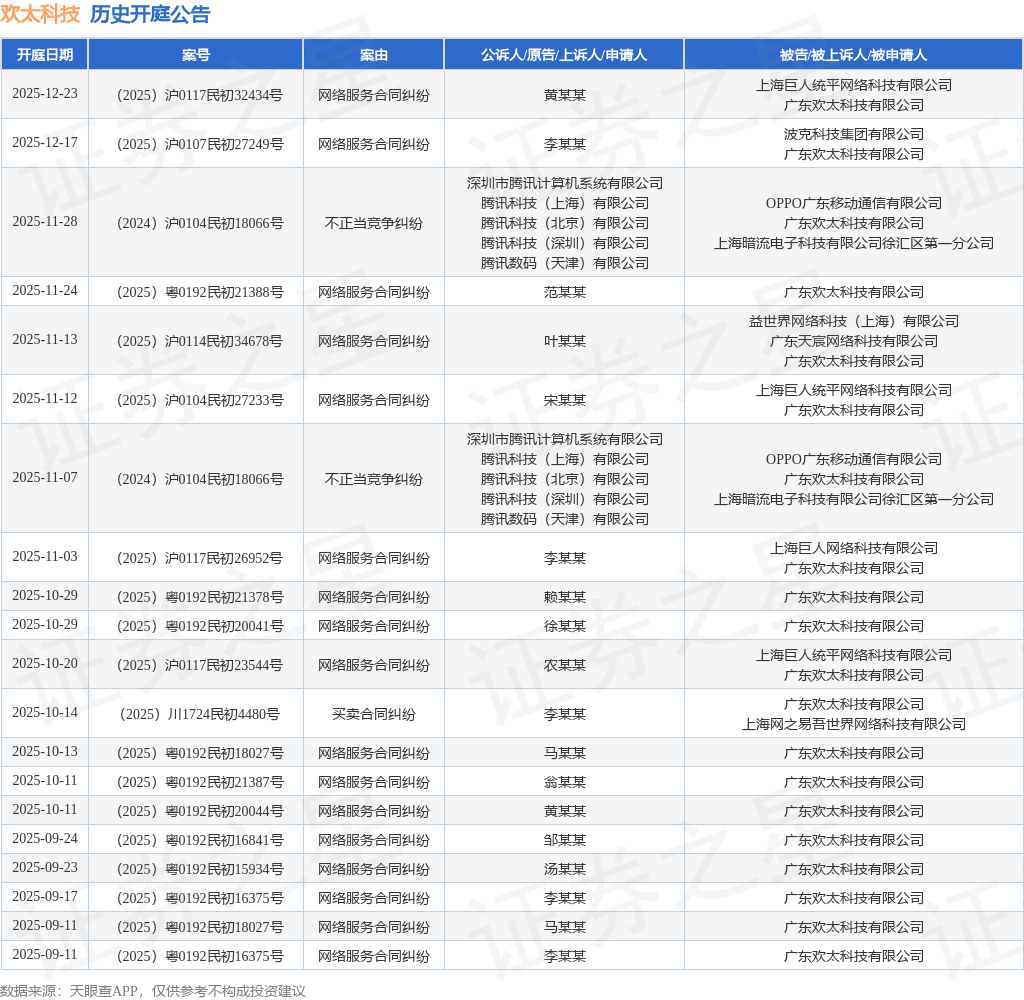1024x1000 pixels.
Task: Click defendant 益世界网络科技(上海)有限公司
Action: pyautogui.click(x=854, y=321)
